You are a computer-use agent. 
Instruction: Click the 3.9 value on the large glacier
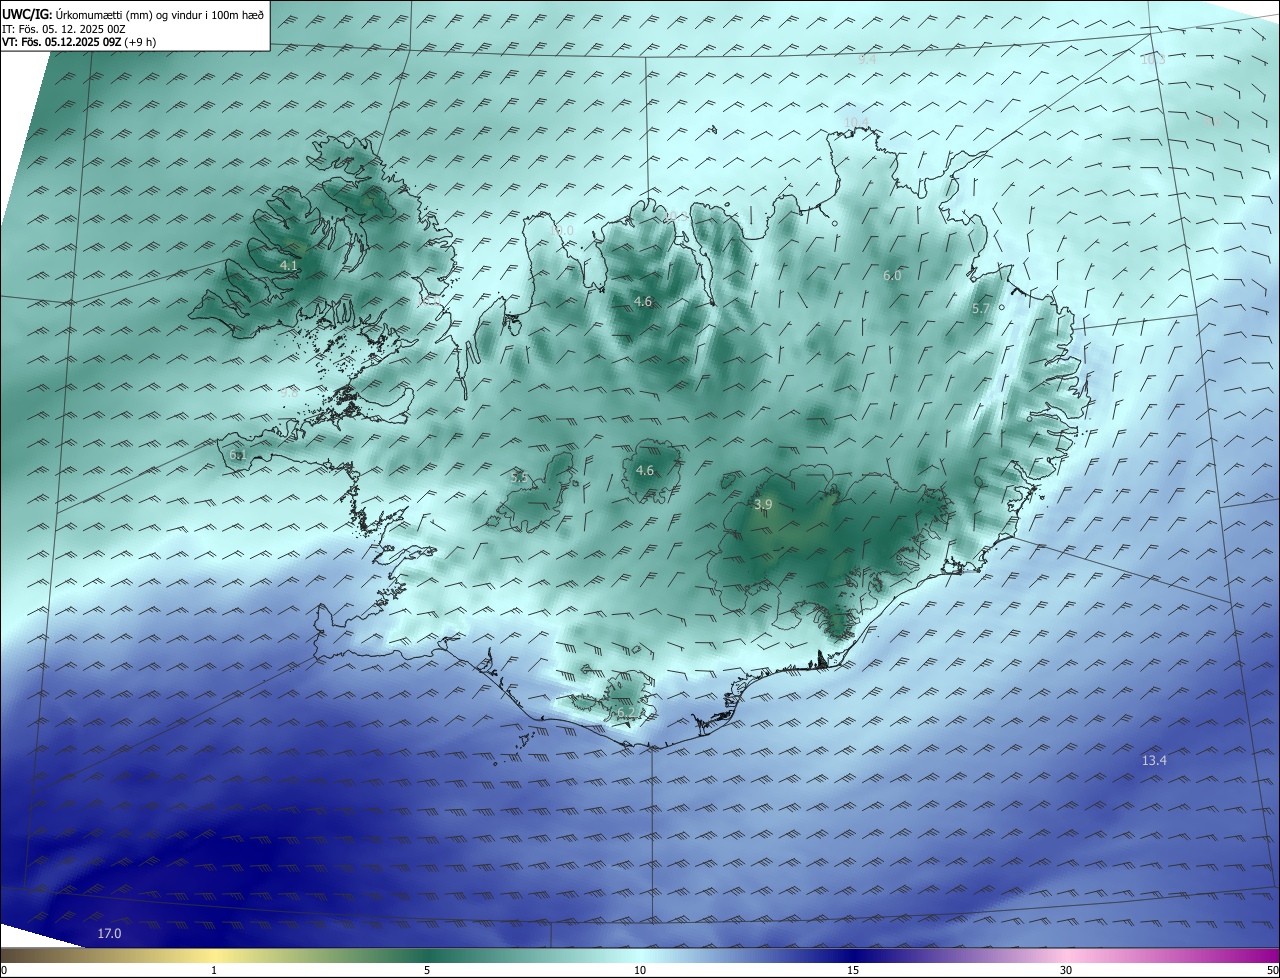(x=763, y=505)
